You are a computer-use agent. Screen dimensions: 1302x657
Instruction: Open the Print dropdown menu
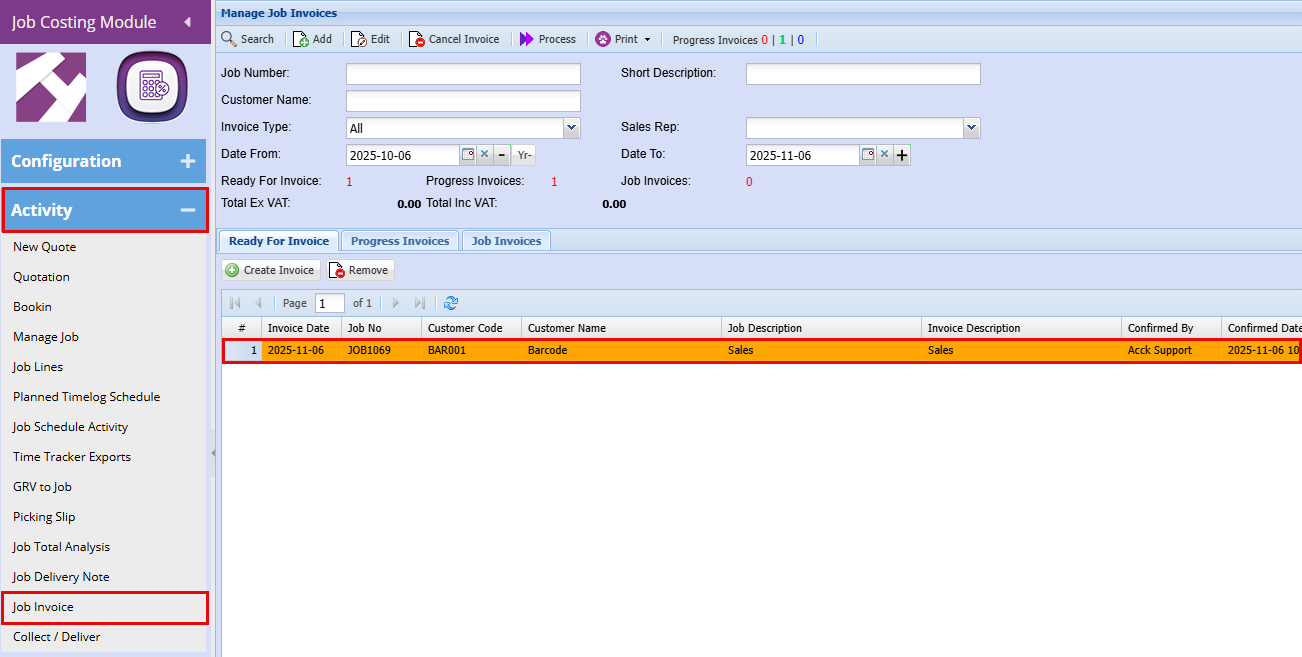pyautogui.click(x=623, y=39)
